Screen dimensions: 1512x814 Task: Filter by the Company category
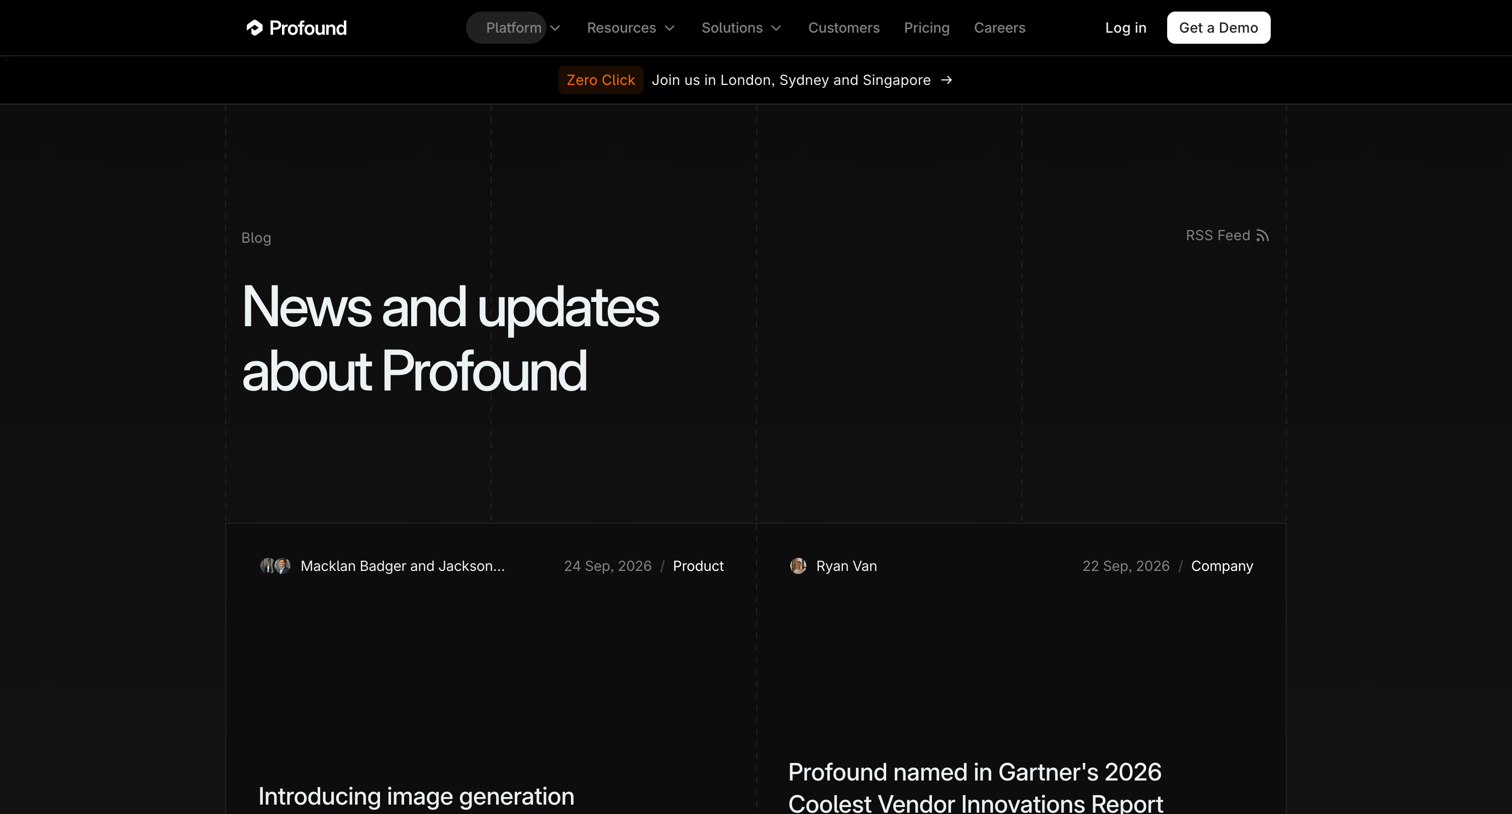pyautogui.click(x=1222, y=566)
